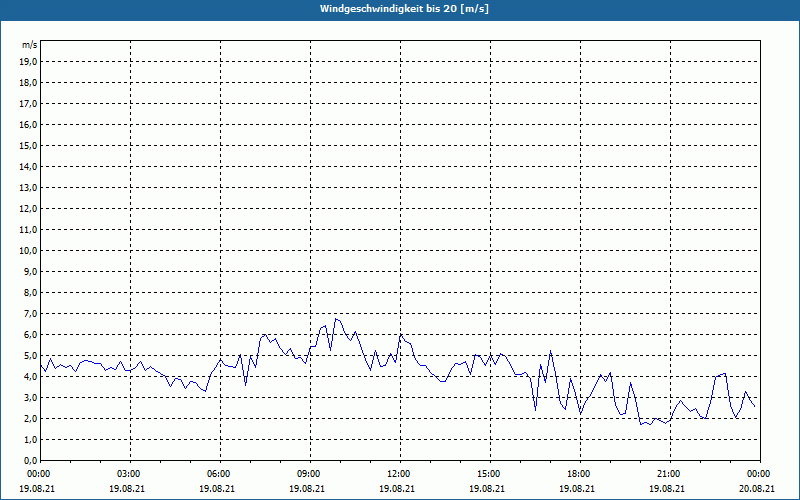Click the '2,0' y-axis label
This screenshot has height=500, width=800.
(30, 418)
